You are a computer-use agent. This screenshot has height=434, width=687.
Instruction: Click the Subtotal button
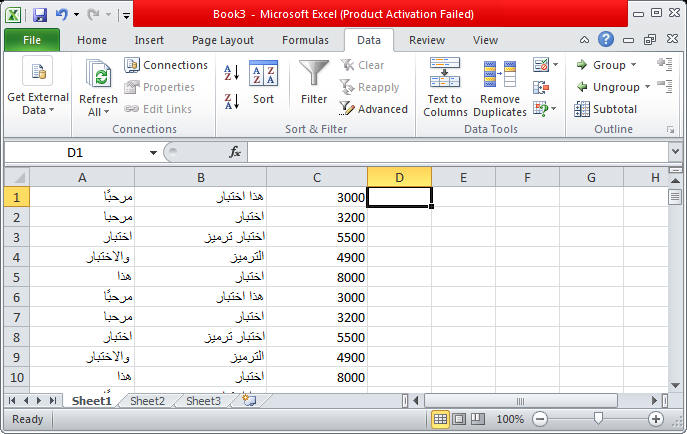pyautogui.click(x=606, y=109)
